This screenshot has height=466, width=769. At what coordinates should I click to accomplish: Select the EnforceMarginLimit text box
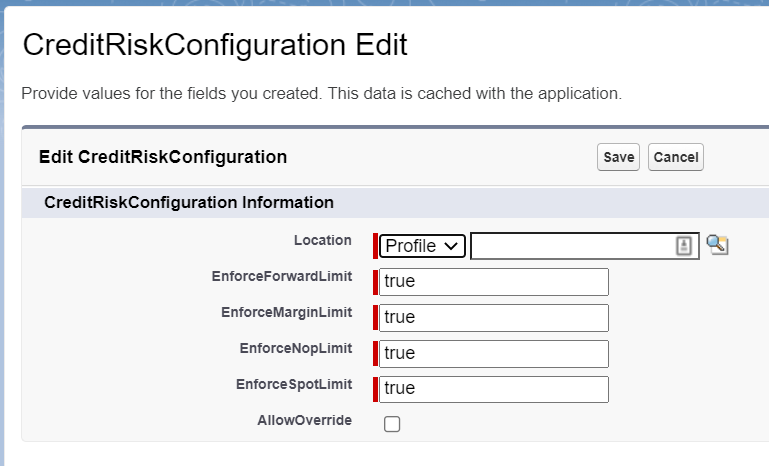point(494,318)
